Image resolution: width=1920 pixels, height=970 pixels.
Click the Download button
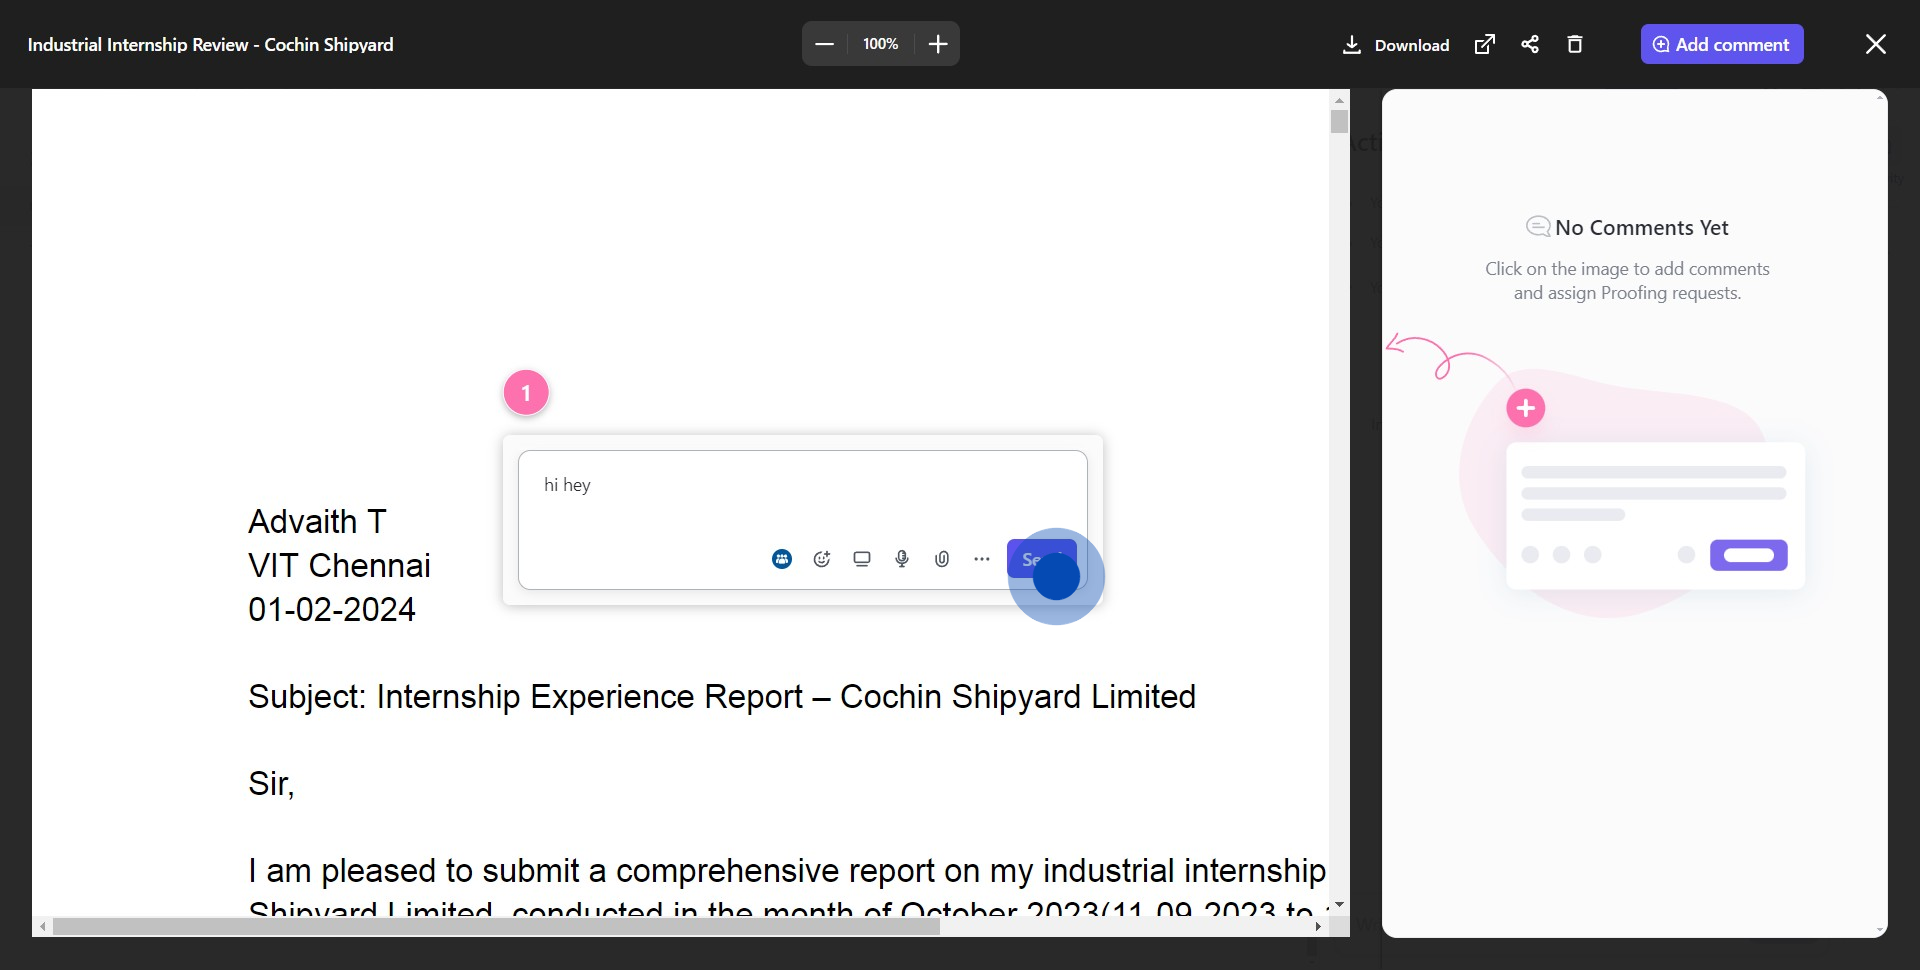[1396, 45]
